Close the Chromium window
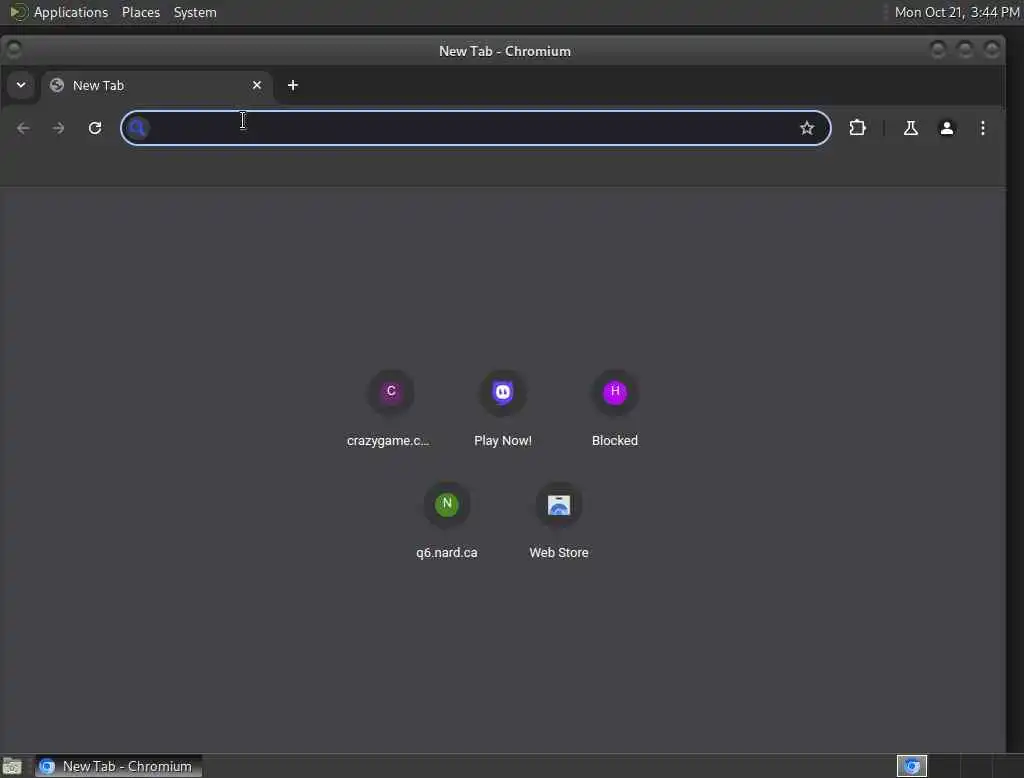Viewport: 1024px width, 778px height. pyautogui.click(x=992, y=50)
